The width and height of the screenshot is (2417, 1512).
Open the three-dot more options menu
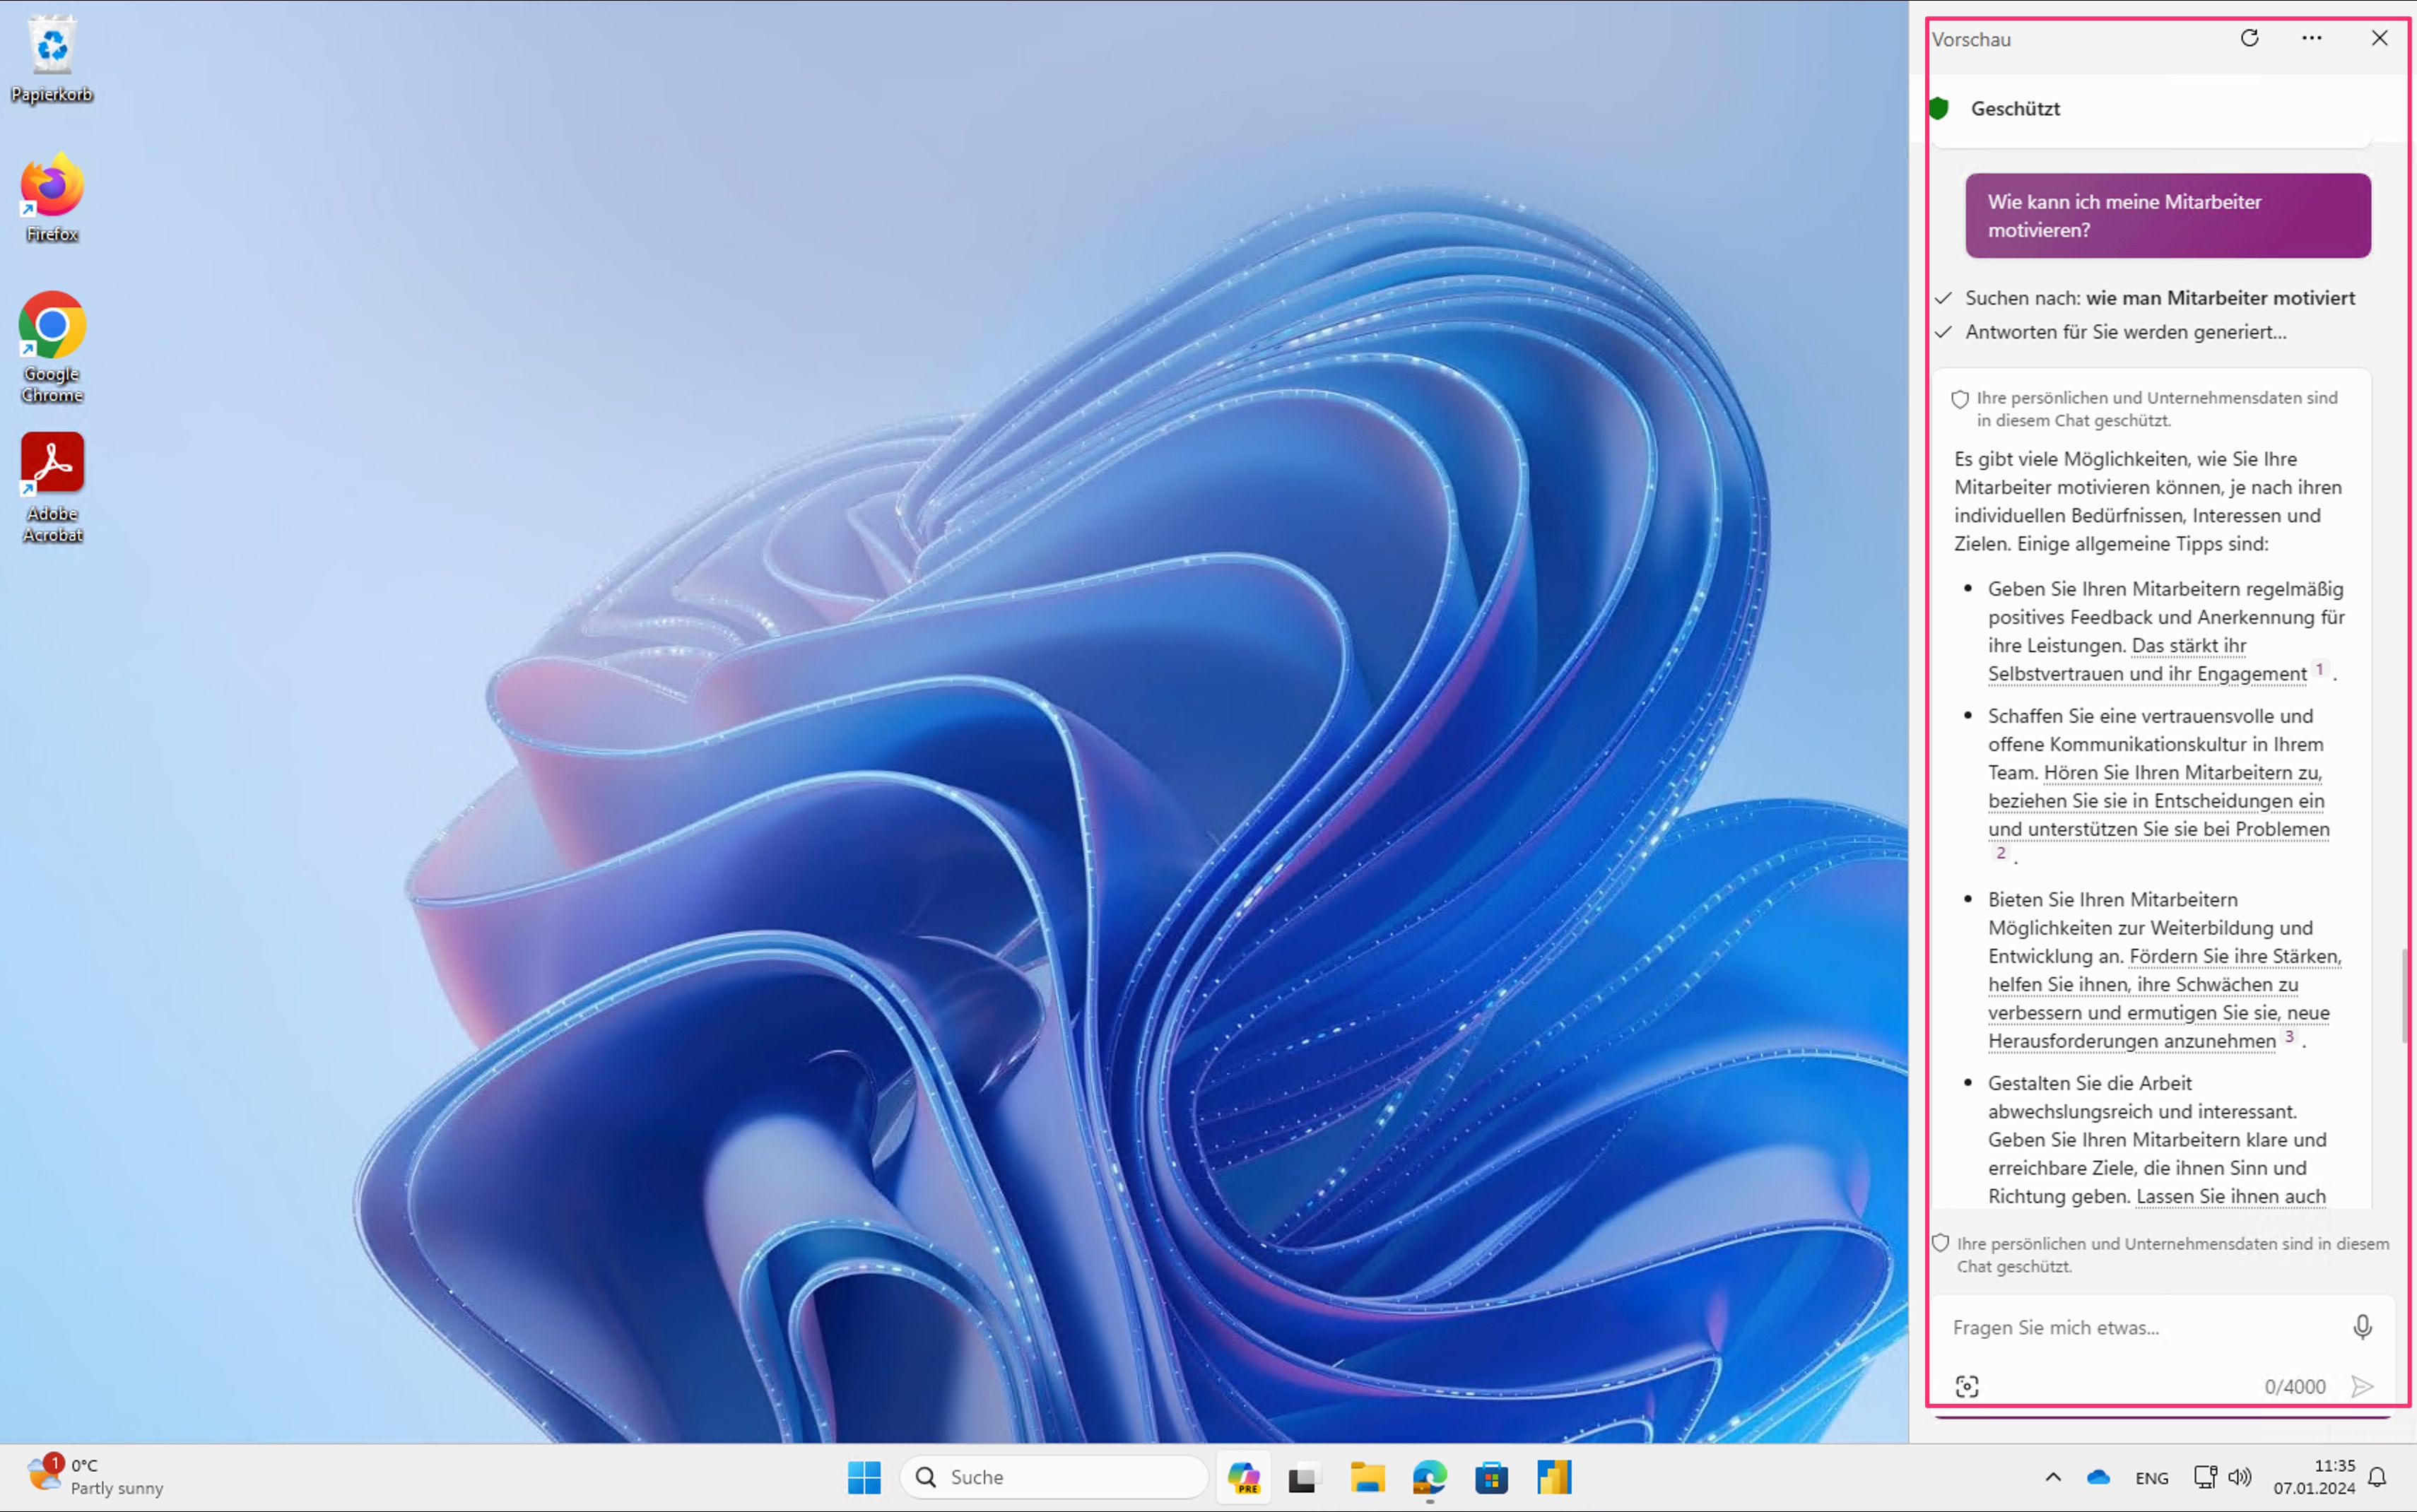(x=2311, y=38)
